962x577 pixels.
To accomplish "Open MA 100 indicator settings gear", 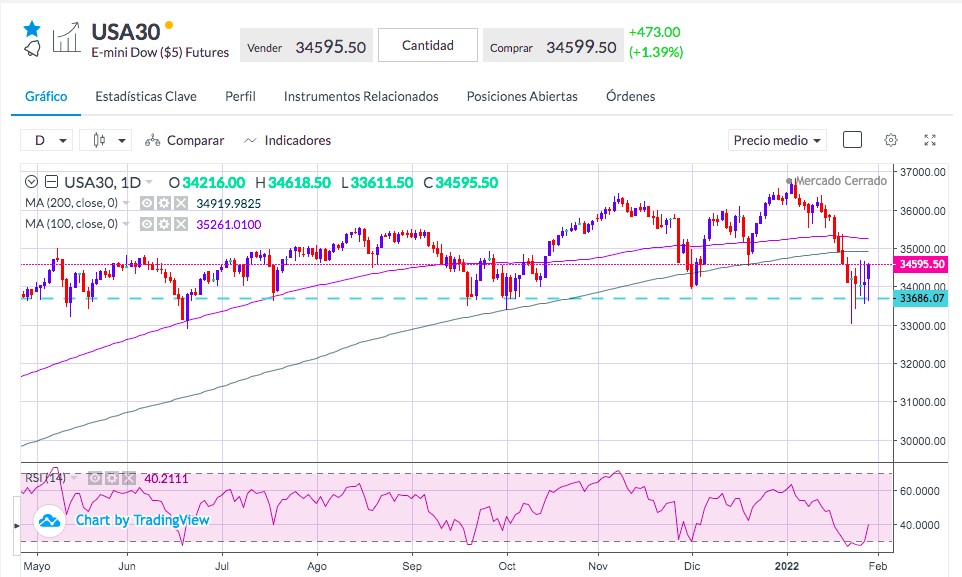I will tap(164, 224).
